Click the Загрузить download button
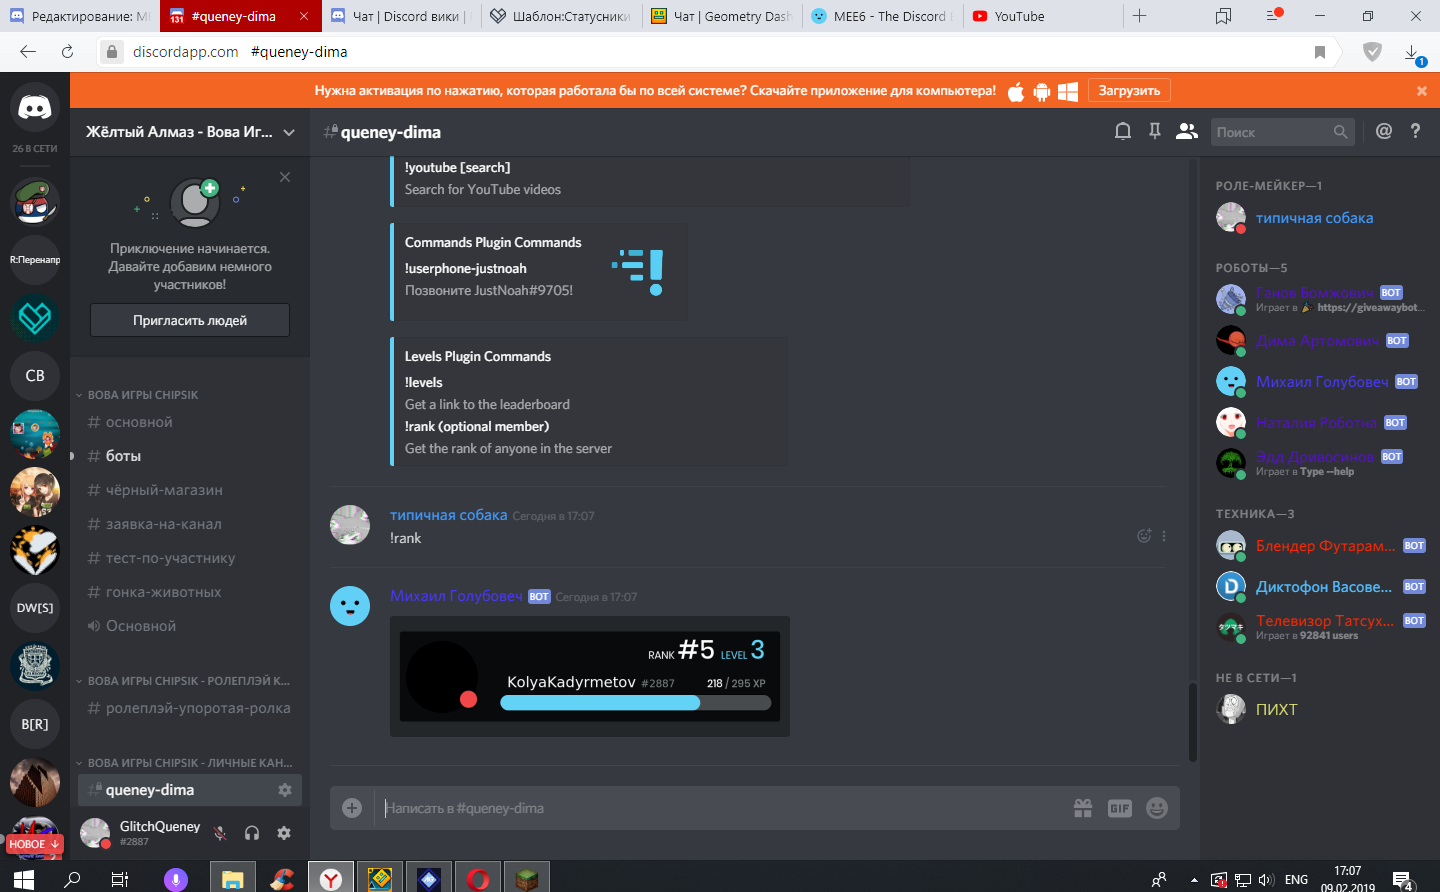The width and height of the screenshot is (1440, 892). (1129, 89)
